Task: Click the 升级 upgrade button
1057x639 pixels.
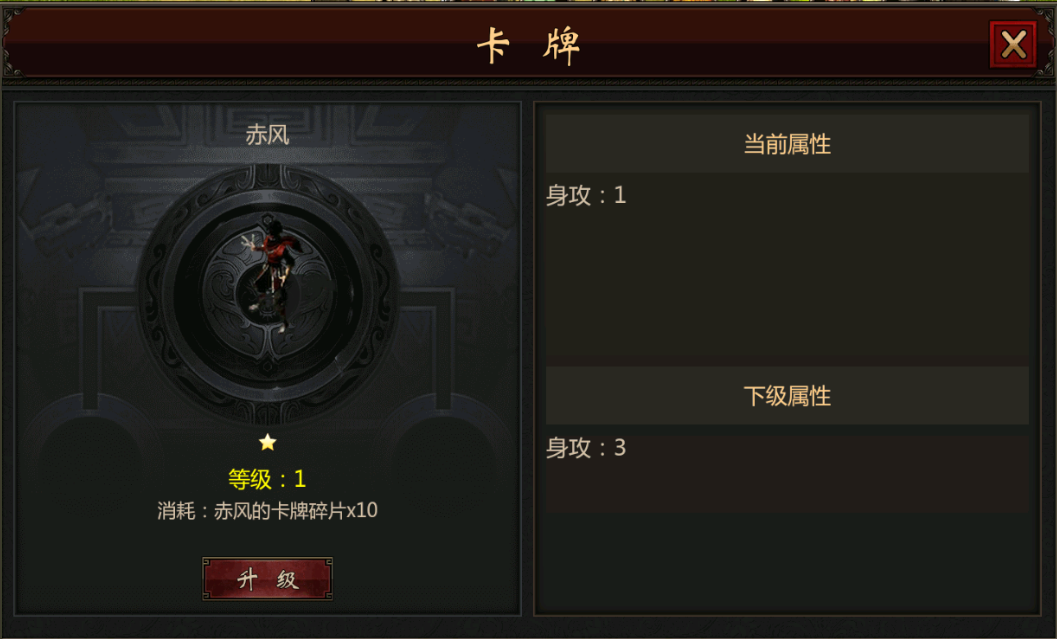Action: pyautogui.click(x=268, y=578)
